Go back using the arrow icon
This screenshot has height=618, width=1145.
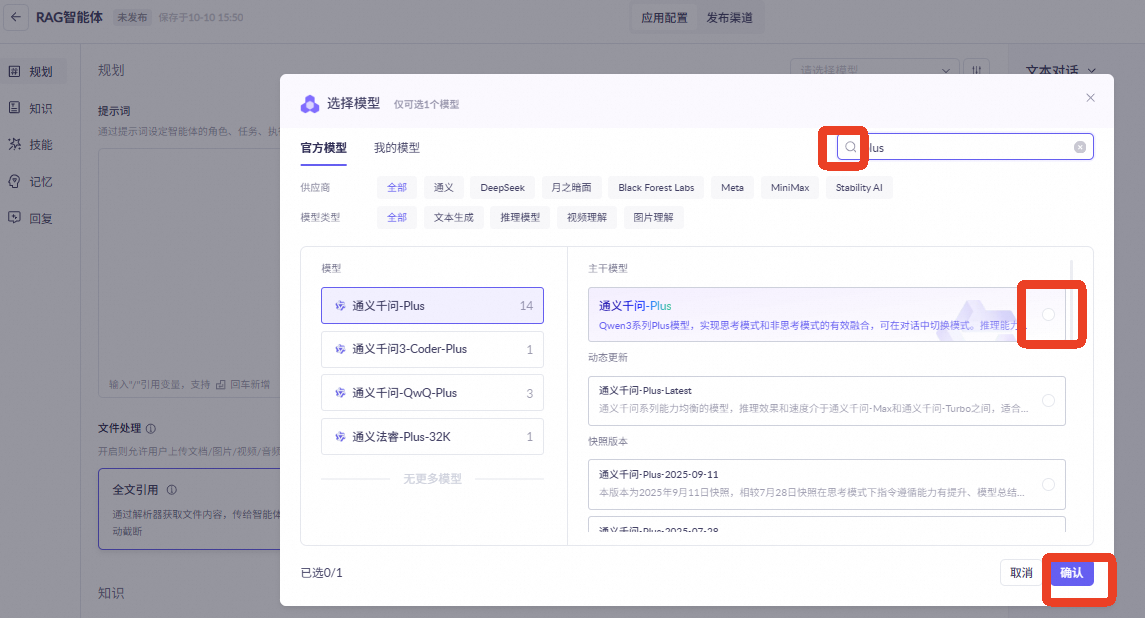[x=16, y=17]
